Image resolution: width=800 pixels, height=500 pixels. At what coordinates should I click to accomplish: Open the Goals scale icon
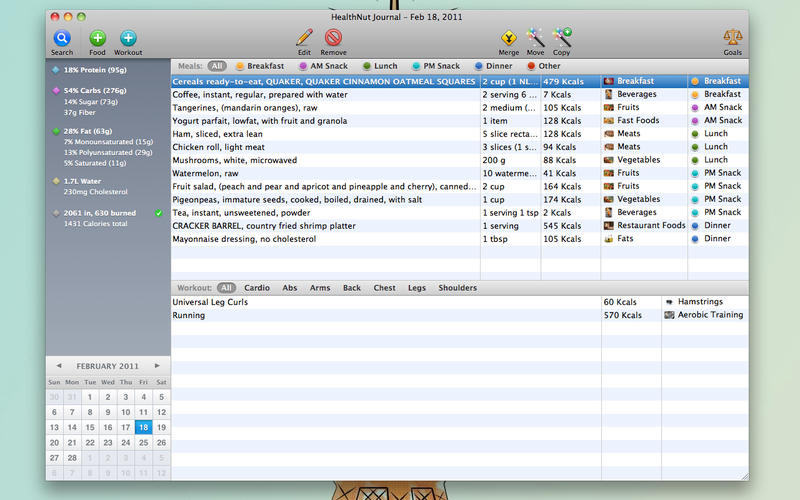733,38
